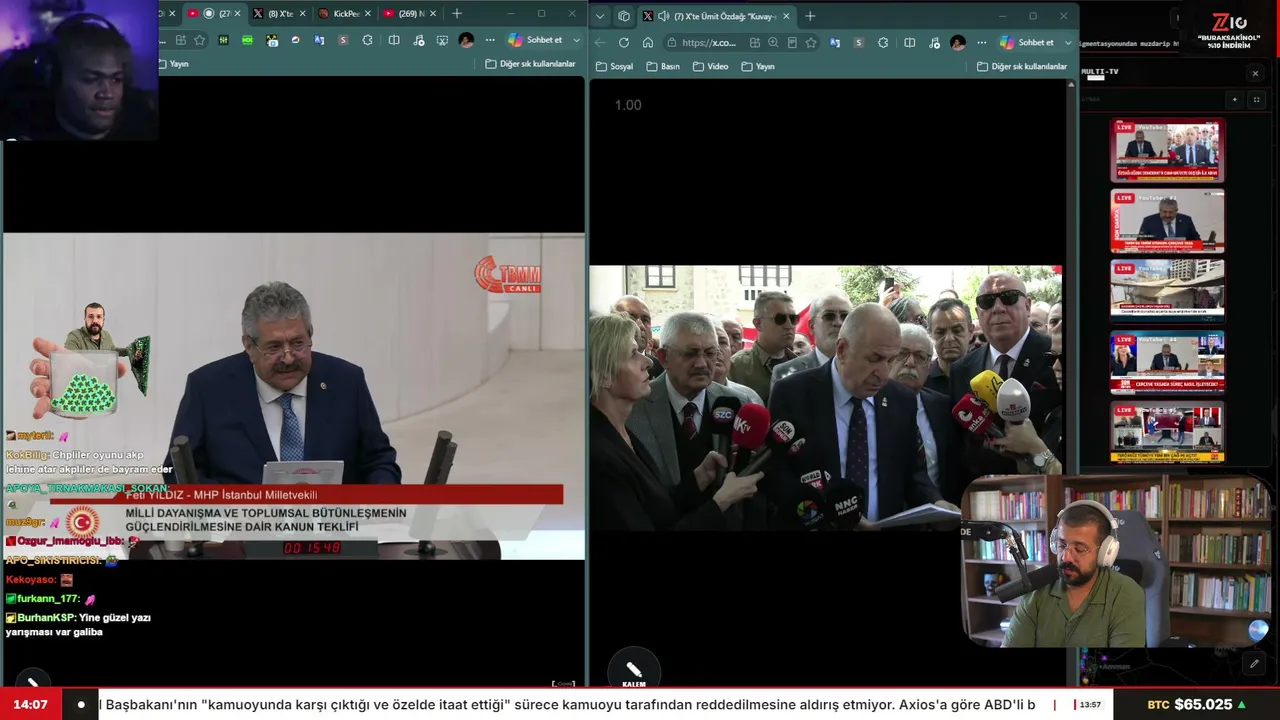
Task: Open the YouTube (269) tab in left browser
Action: tap(408, 14)
